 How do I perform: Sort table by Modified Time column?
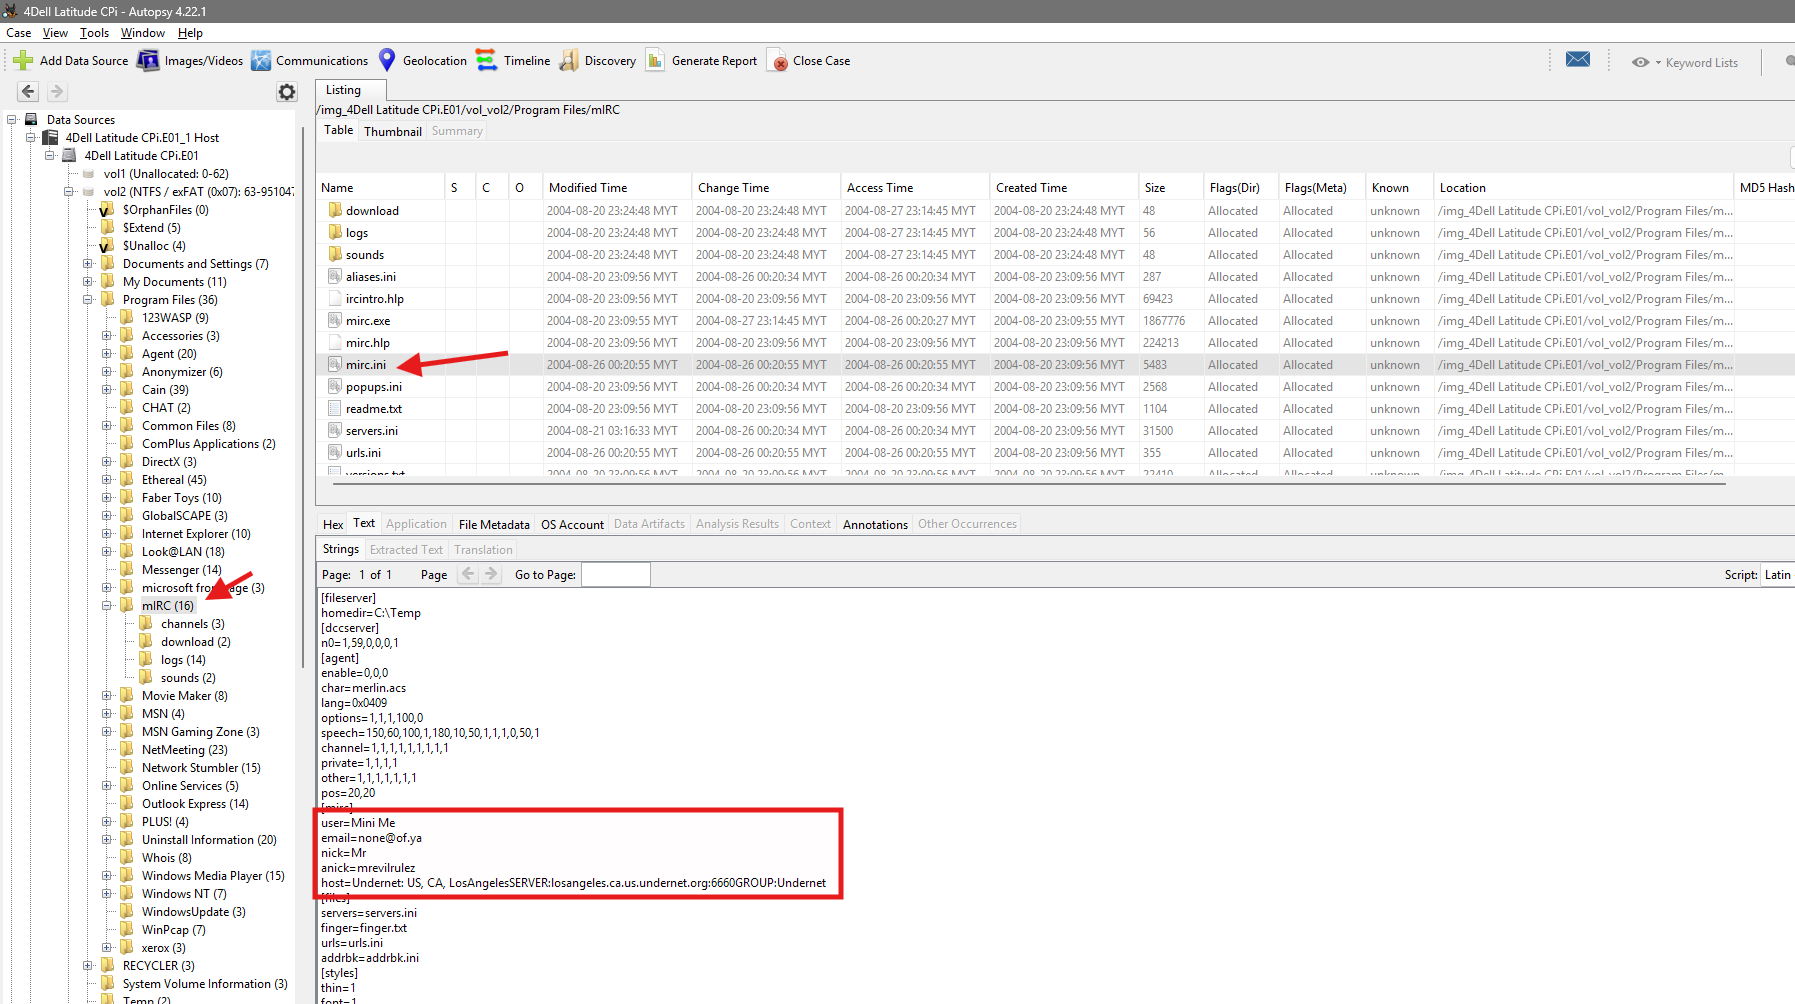point(616,188)
